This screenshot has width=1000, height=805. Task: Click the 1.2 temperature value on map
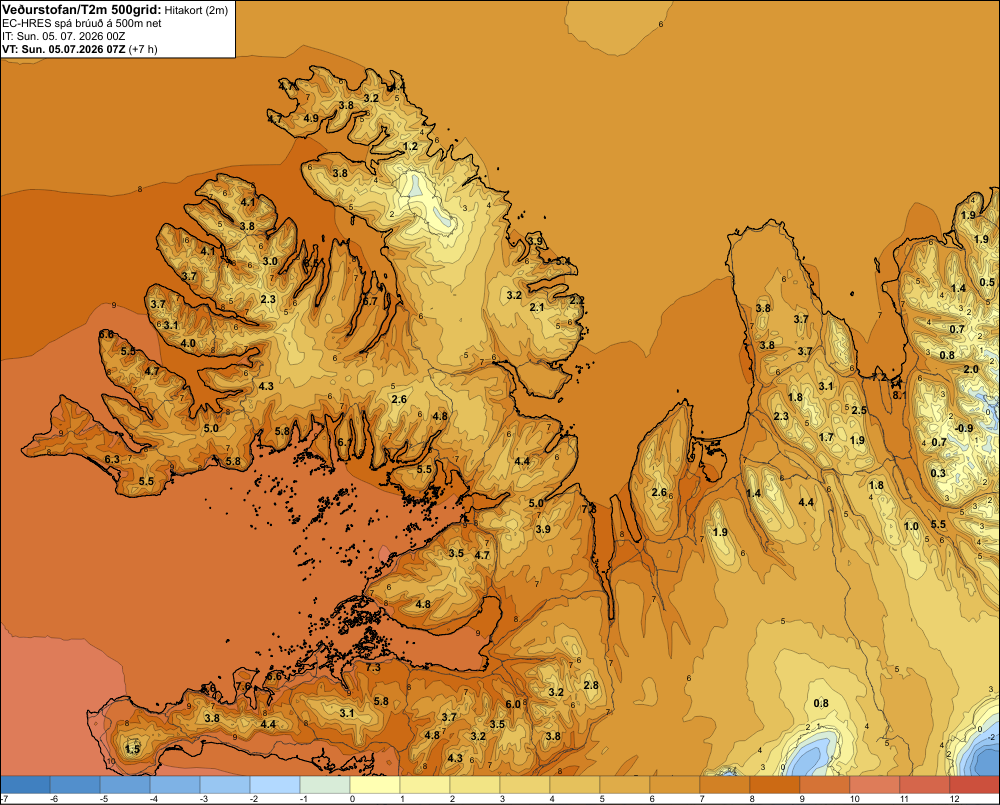411,147
